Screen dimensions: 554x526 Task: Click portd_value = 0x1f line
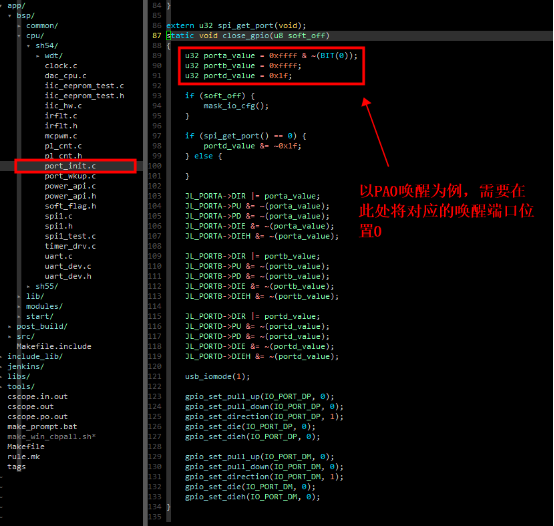click(238, 76)
